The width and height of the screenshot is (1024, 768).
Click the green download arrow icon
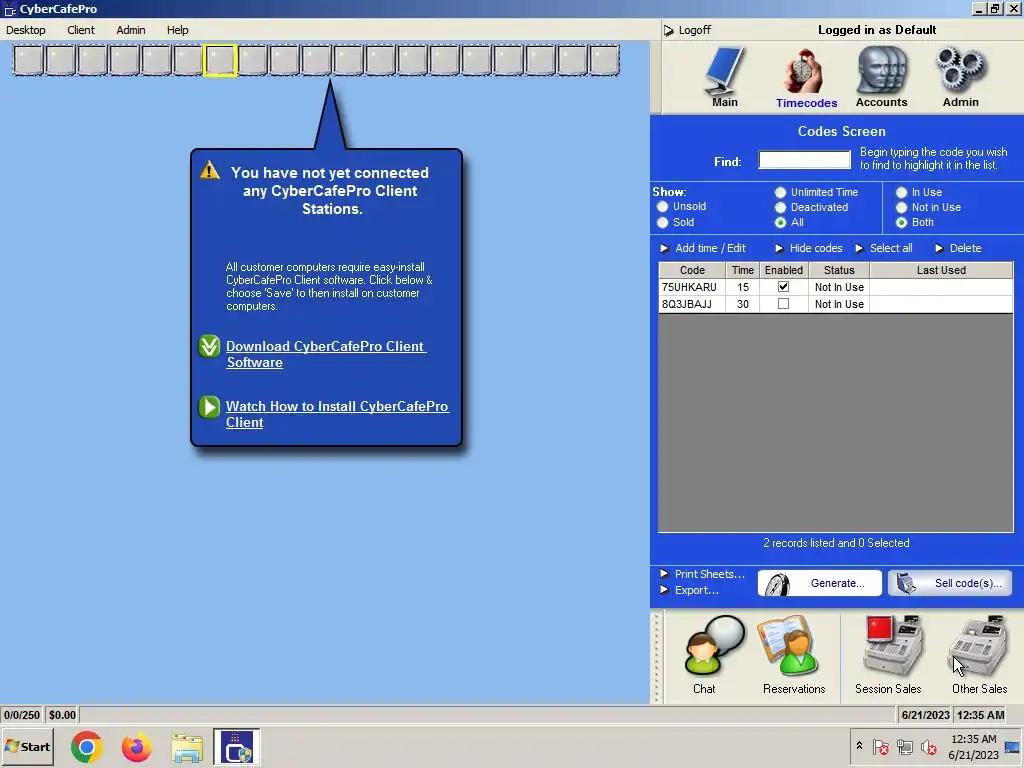[209, 346]
